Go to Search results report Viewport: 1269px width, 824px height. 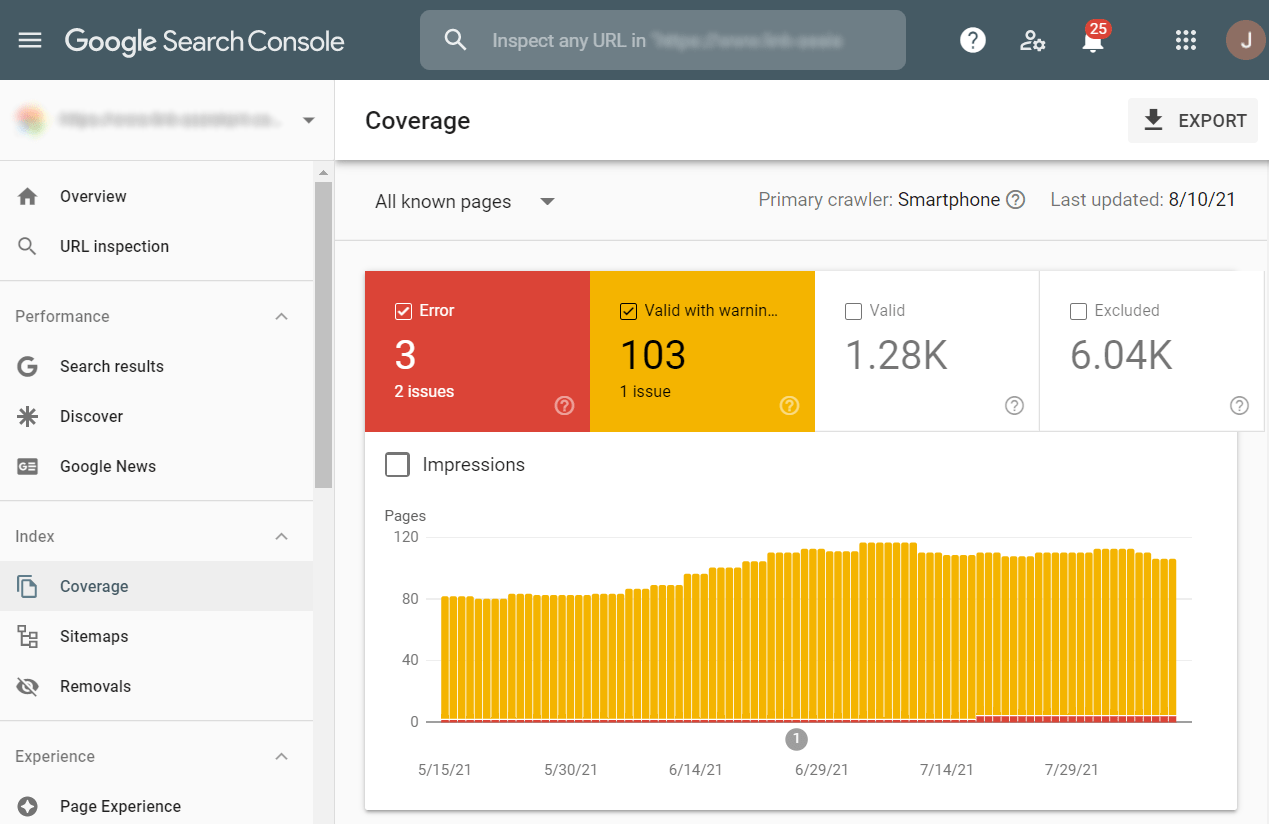[x=156, y=366]
